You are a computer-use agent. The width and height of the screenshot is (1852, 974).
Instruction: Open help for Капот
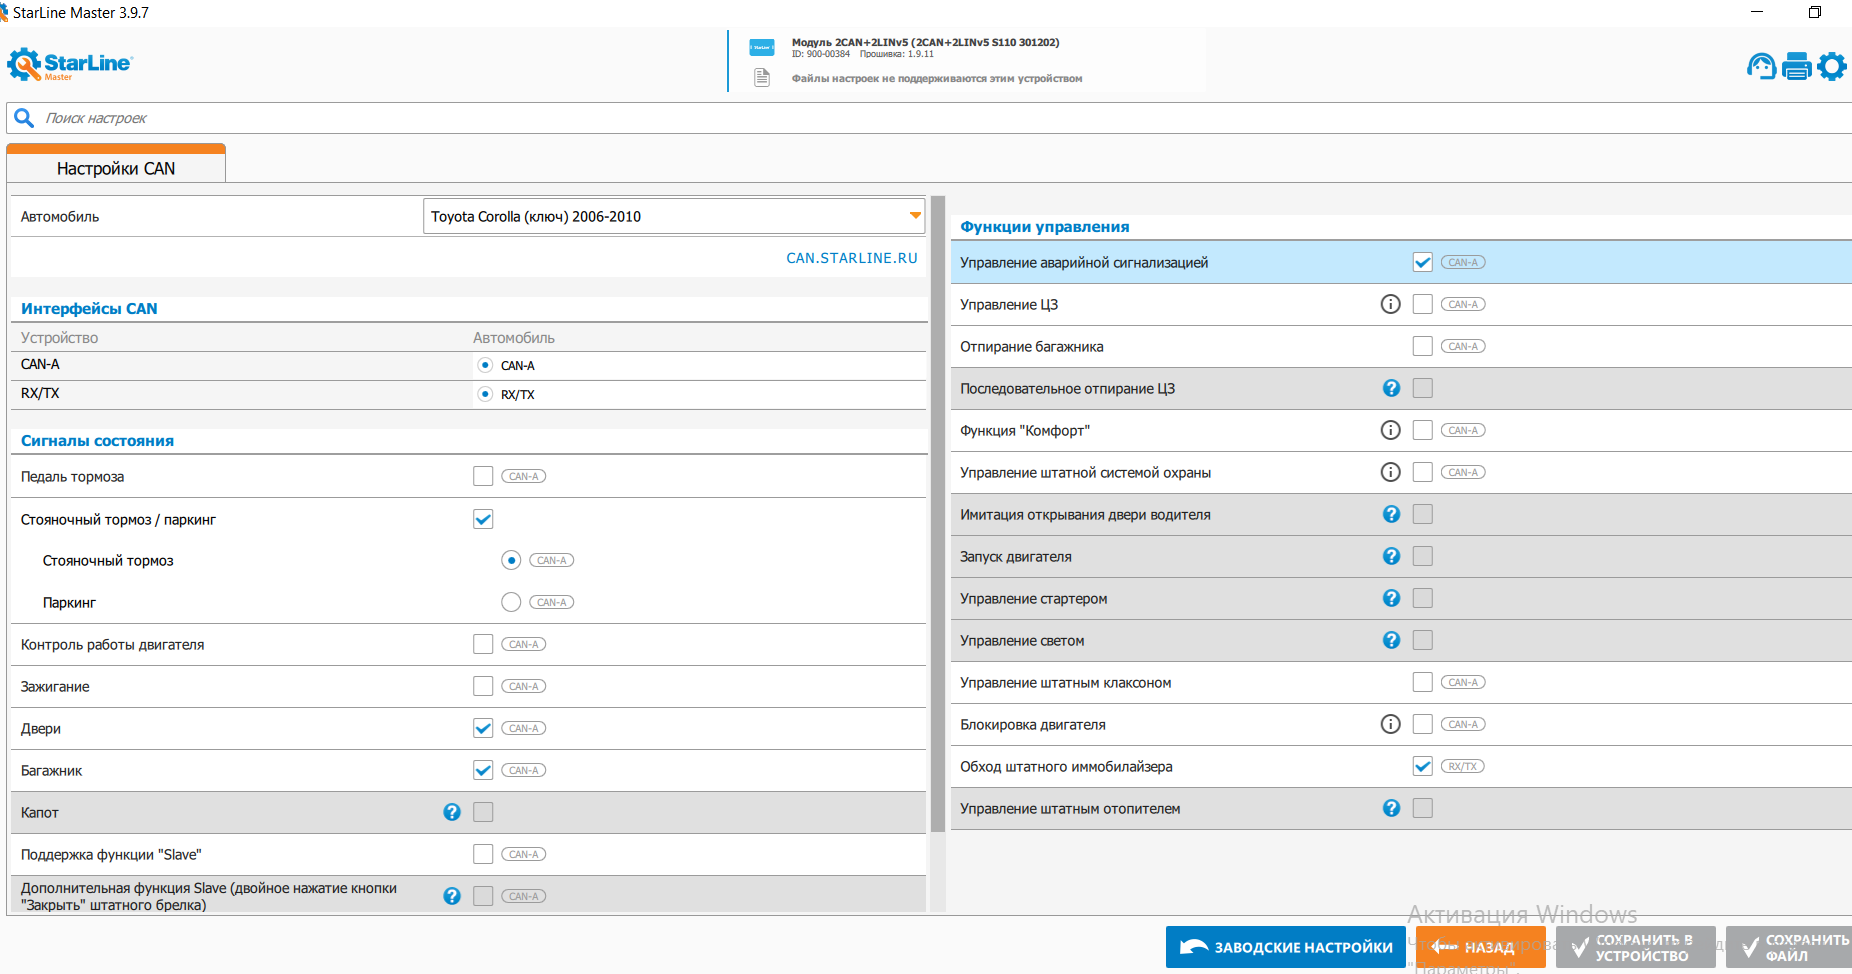(452, 812)
